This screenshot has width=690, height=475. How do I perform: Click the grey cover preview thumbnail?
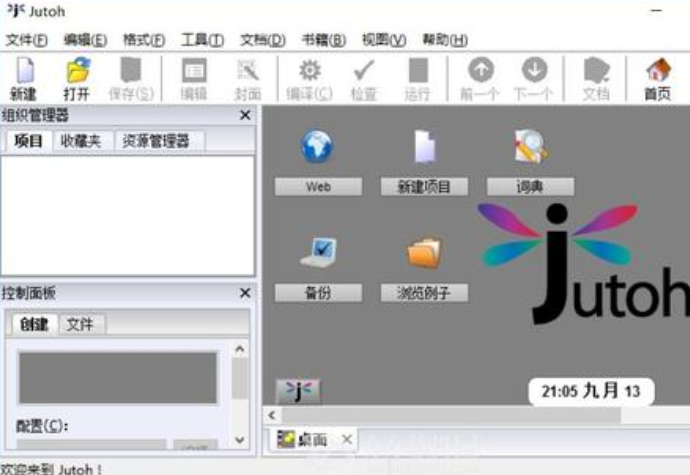click(x=117, y=378)
